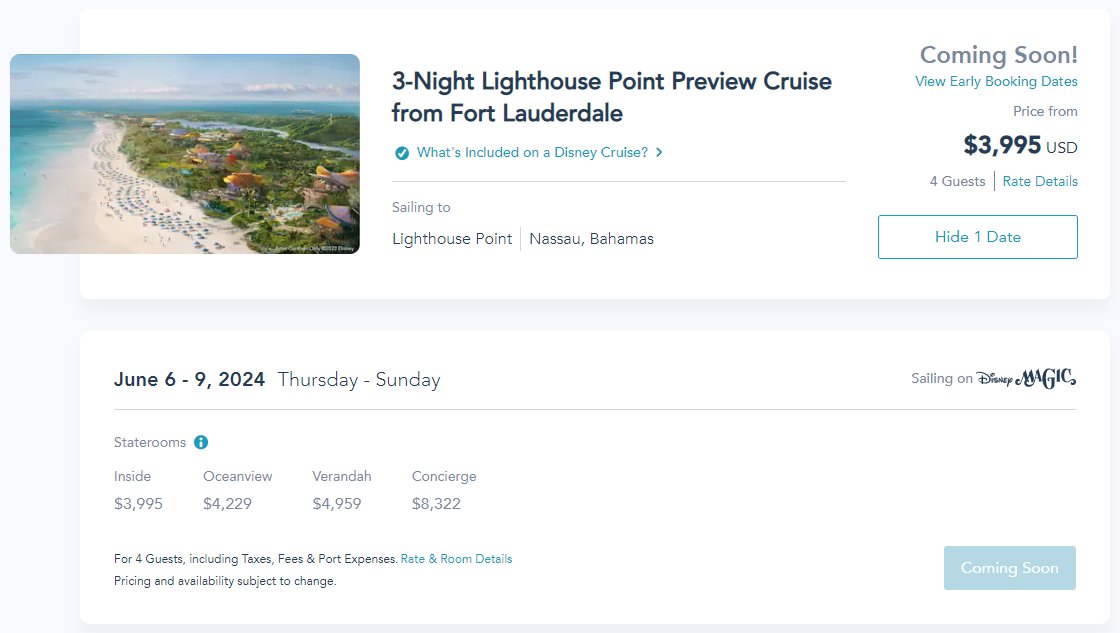Image resolution: width=1120 pixels, height=633 pixels.
Task: Click the Nassau, Bahamas port name
Action: (591, 239)
